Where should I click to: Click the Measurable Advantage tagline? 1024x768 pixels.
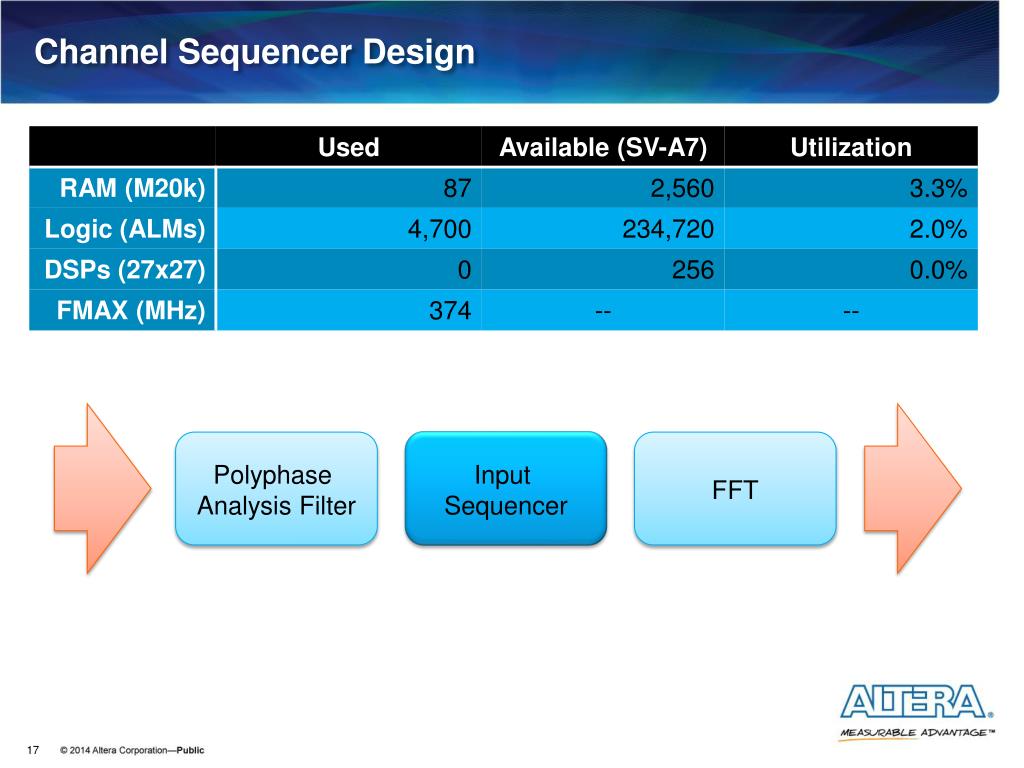(x=917, y=733)
